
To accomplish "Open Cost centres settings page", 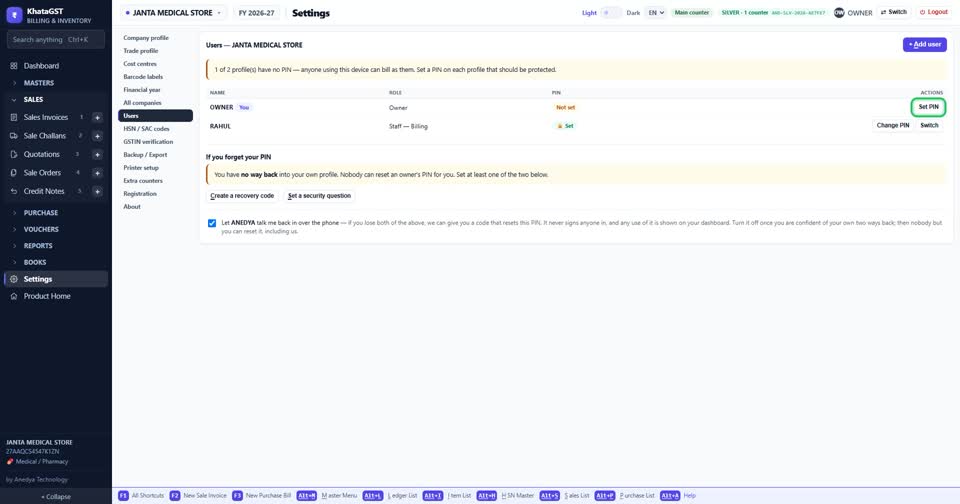I will point(155,64).
